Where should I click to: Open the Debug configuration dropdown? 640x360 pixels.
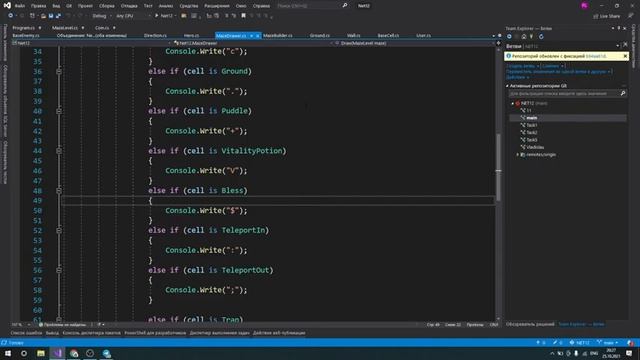[101, 16]
